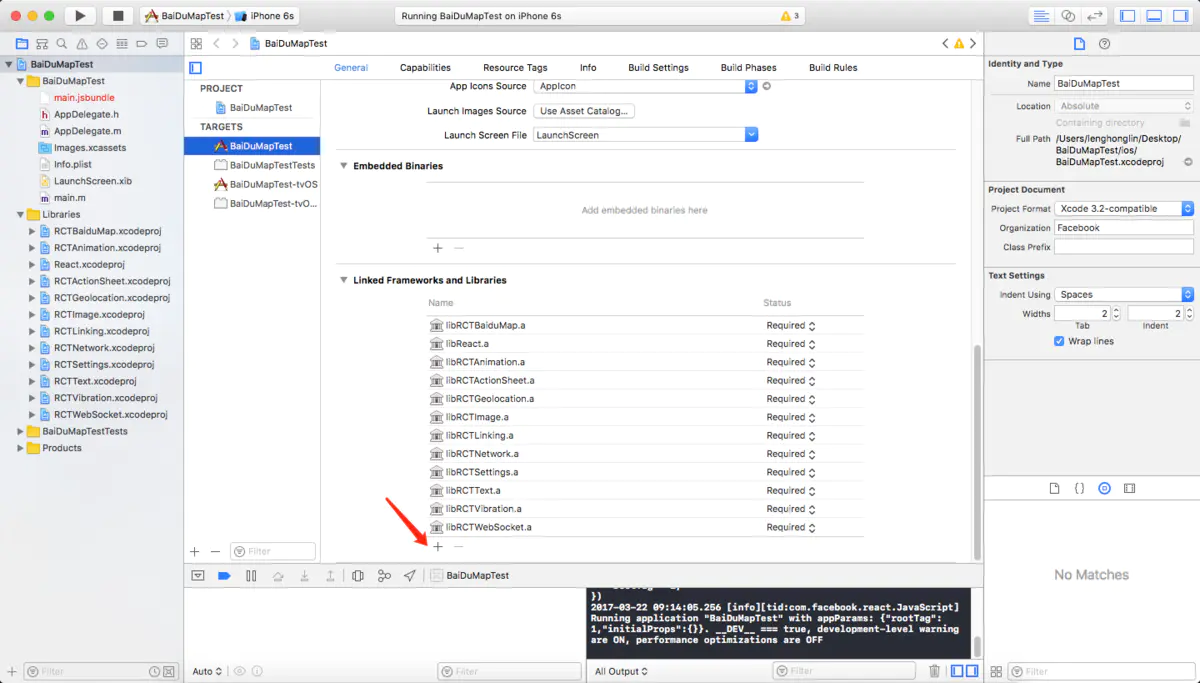Viewport: 1200px width, 683px height.
Task: Open the debug navigator icon
Action: [121, 44]
